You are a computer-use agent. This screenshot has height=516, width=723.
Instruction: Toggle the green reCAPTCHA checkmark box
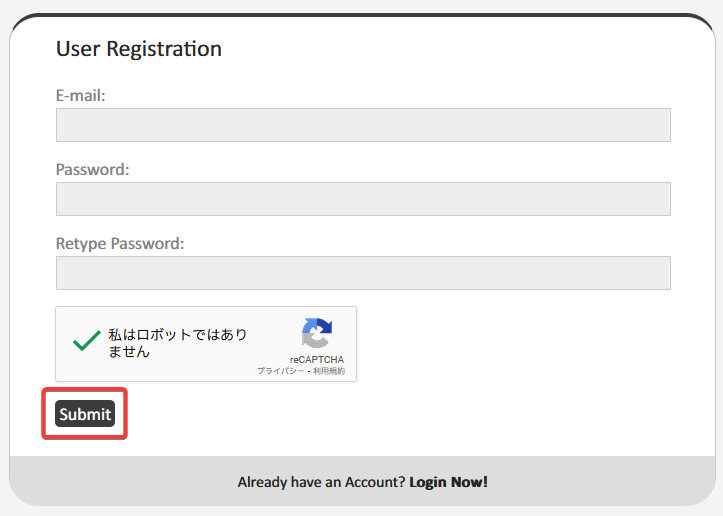(85, 342)
